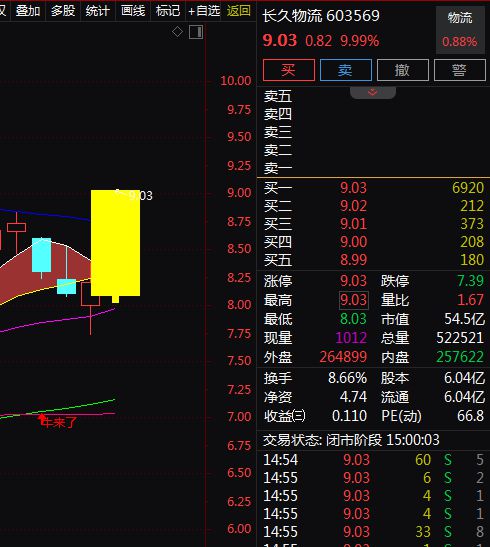Click the 长久物流 603569 stock title

point(321,16)
